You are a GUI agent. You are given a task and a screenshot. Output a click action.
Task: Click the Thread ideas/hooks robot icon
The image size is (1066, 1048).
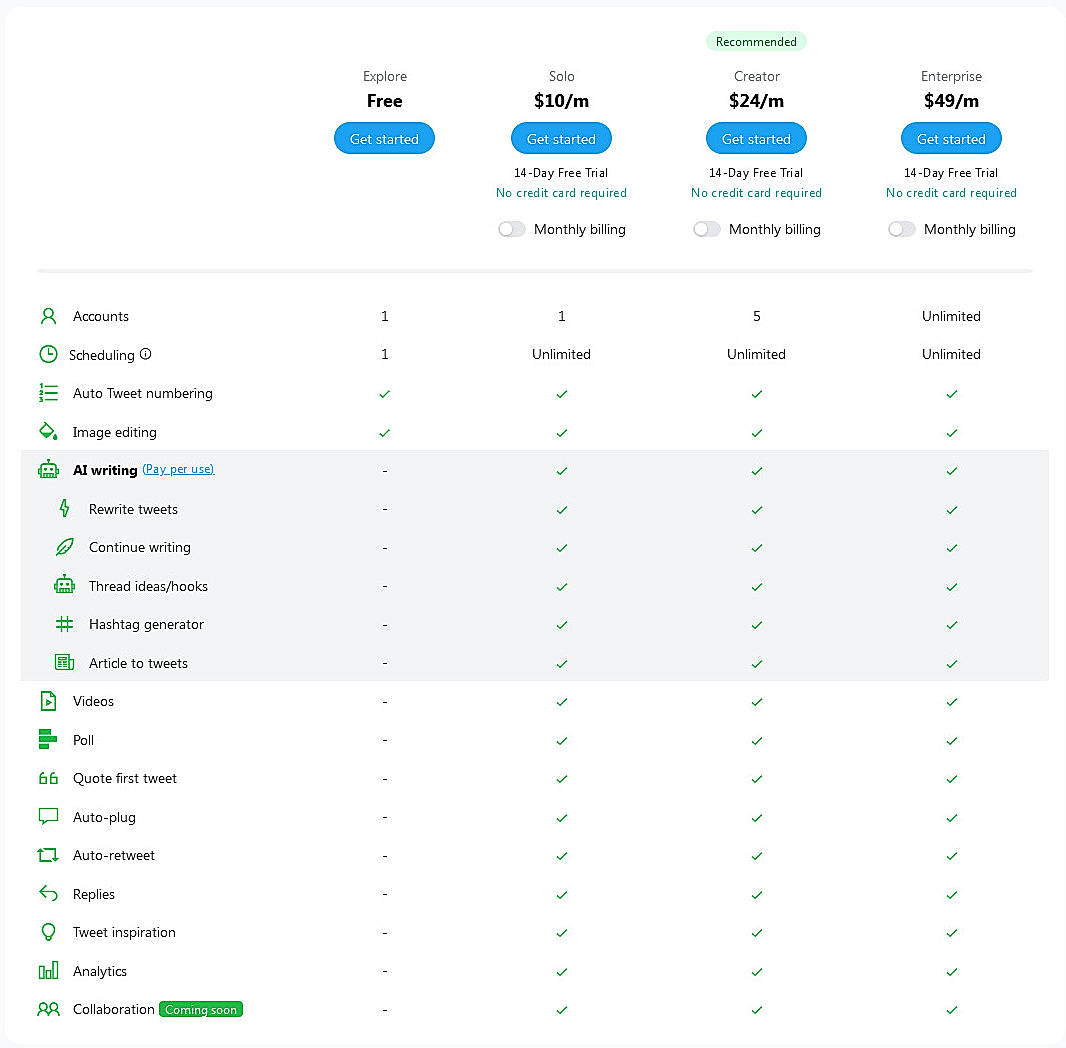pyautogui.click(x=65, y=585)
